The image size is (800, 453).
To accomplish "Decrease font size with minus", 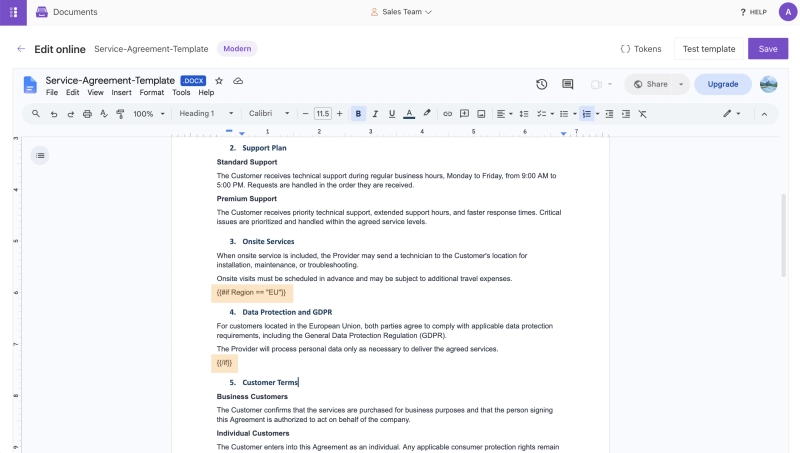I will pos(305,114).
